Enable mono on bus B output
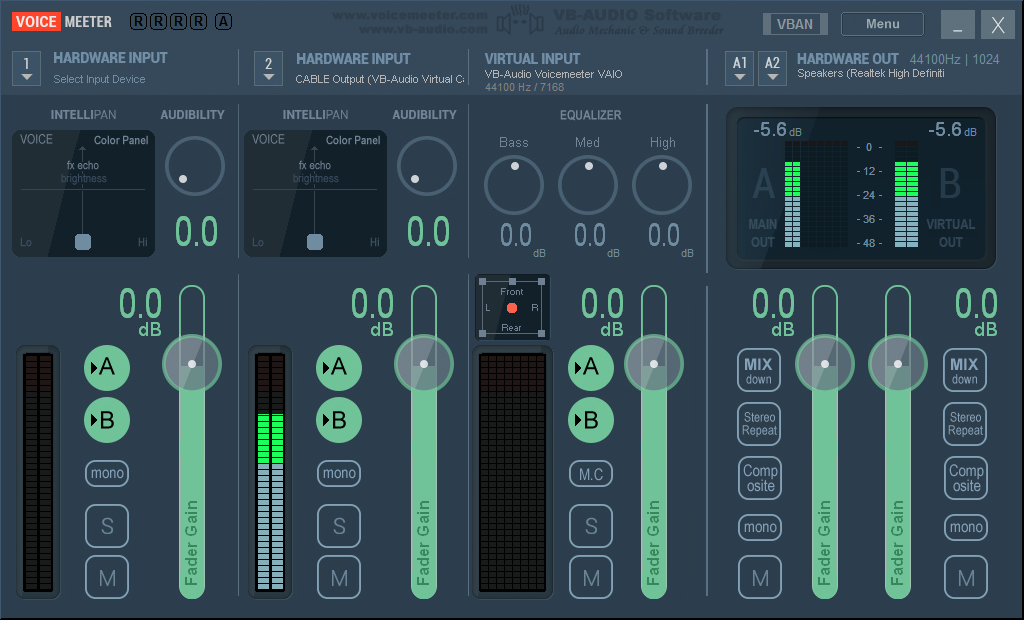The image size is (1024, 620). pyautogui.click(x=966, y=527)
